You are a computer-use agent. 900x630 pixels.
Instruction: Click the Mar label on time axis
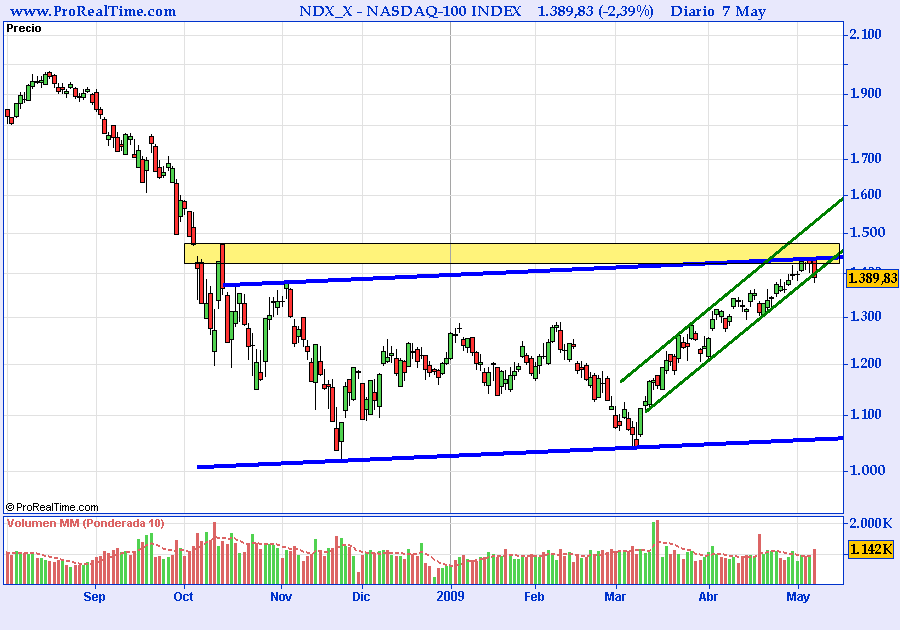[616, 597]
